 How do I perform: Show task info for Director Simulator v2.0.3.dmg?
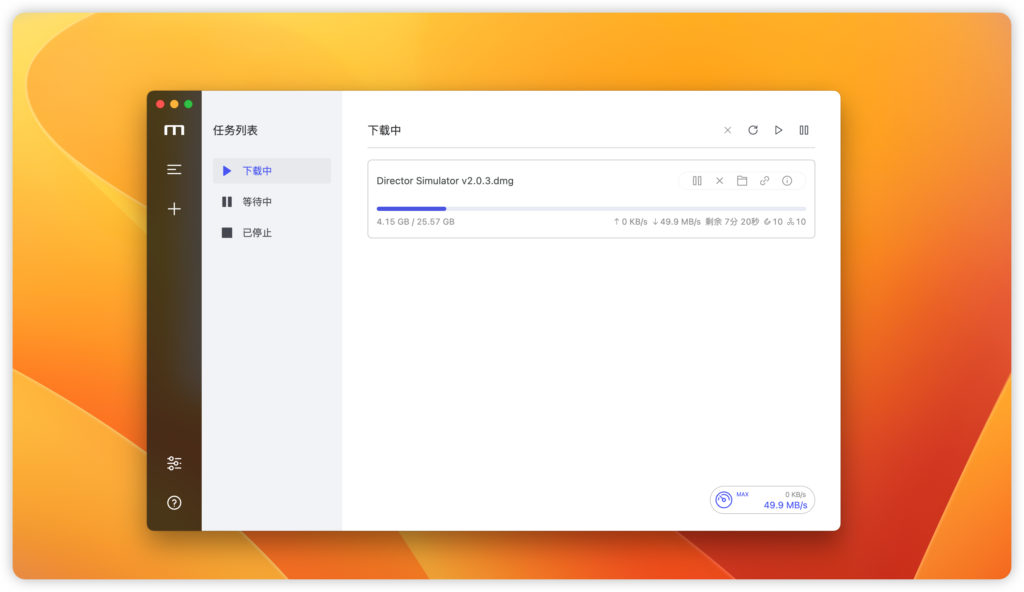[x=788, y=180]
